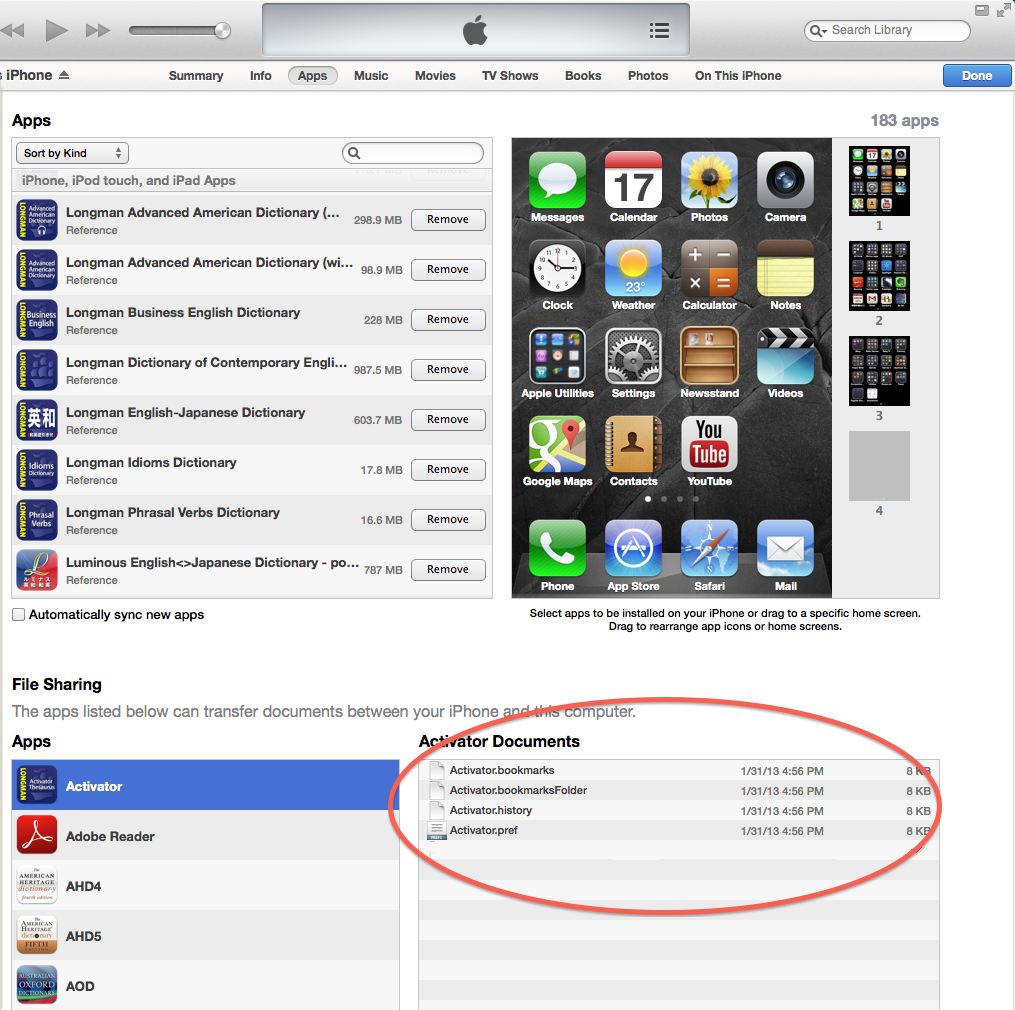Click the Play button
Screen dimensions: 1015x1010
[x=56, y=30]
